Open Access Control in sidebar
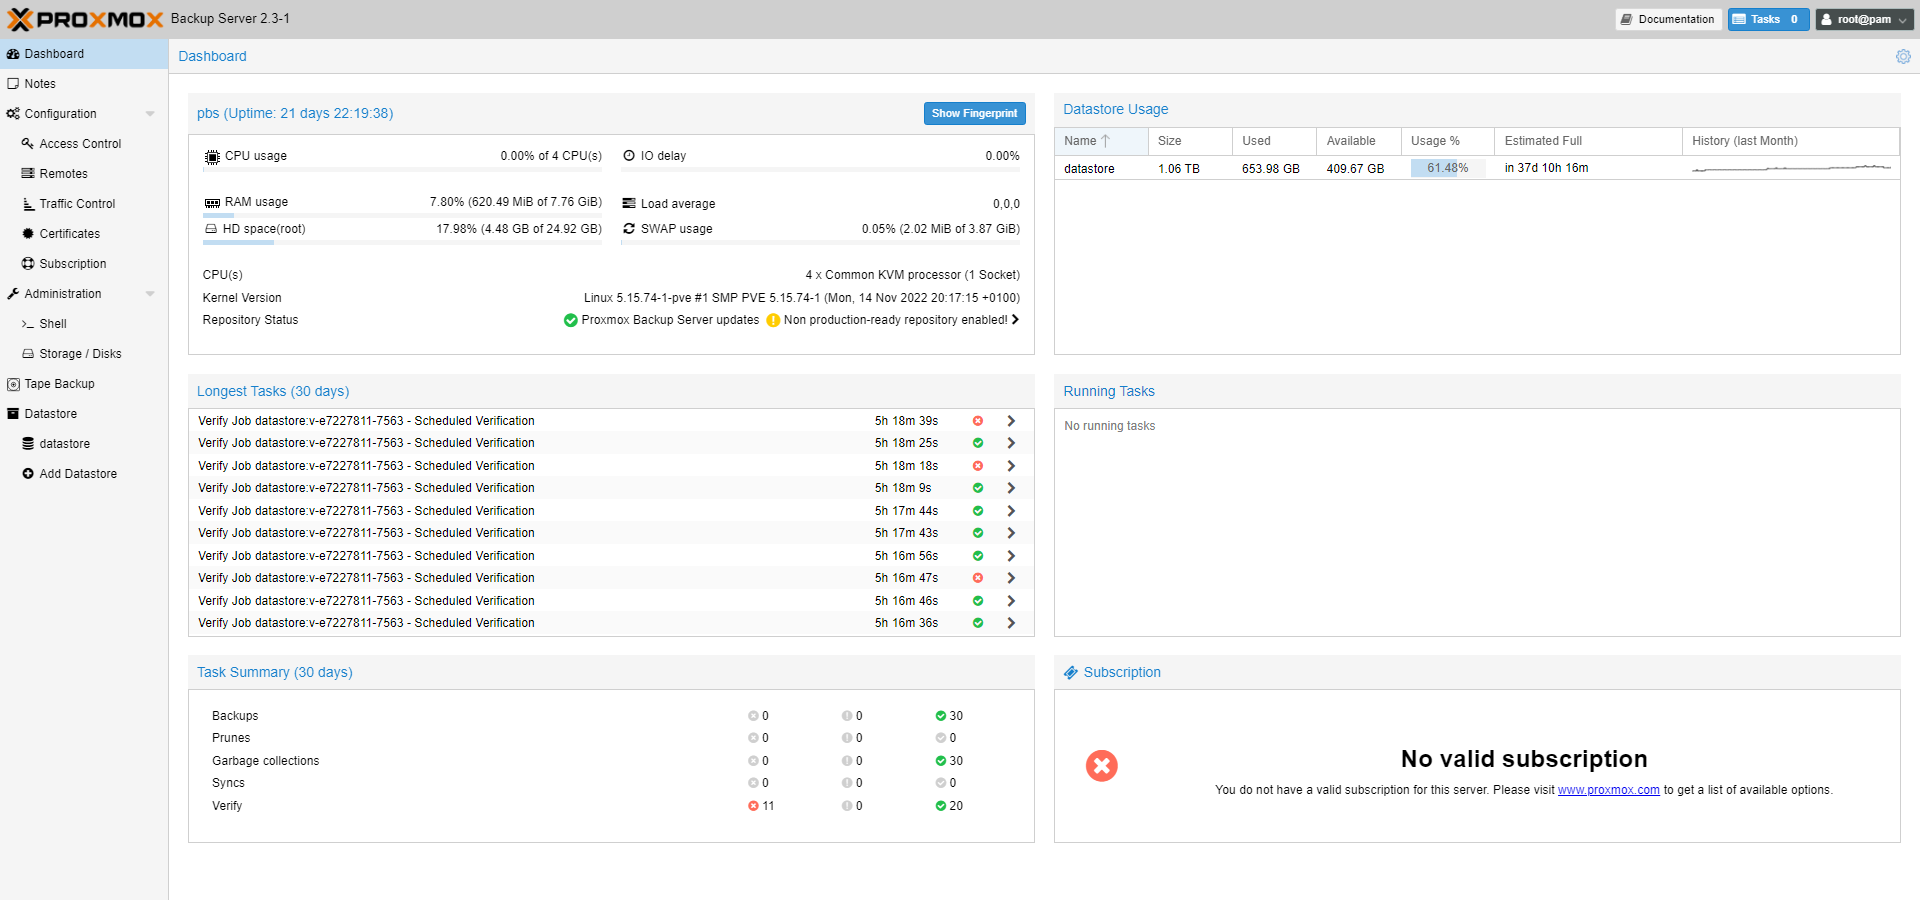Image resolution: width=1920 pixels, height=900 pixels. coord(84,144)
